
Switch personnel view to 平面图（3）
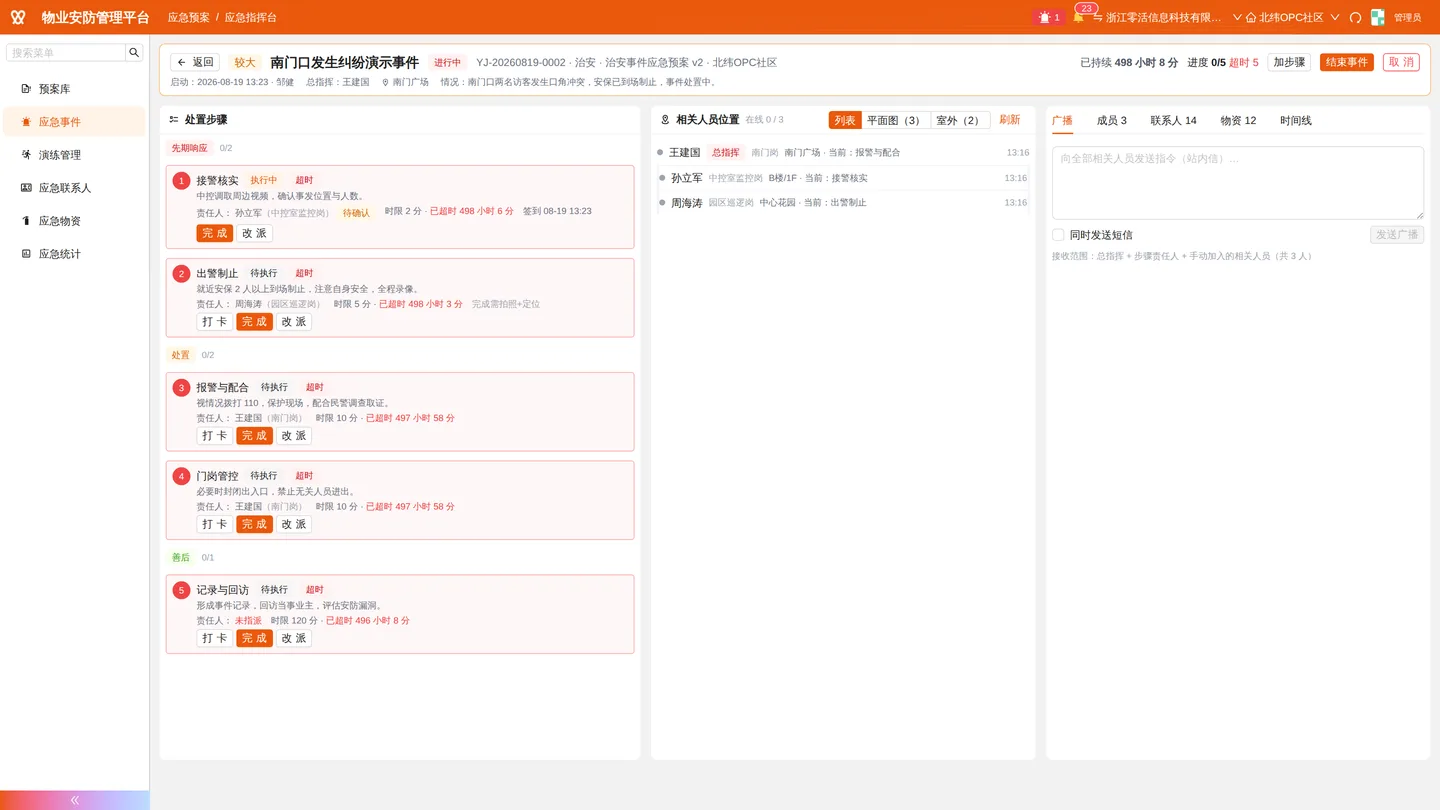pyautogui.click(x=896, y=120)
